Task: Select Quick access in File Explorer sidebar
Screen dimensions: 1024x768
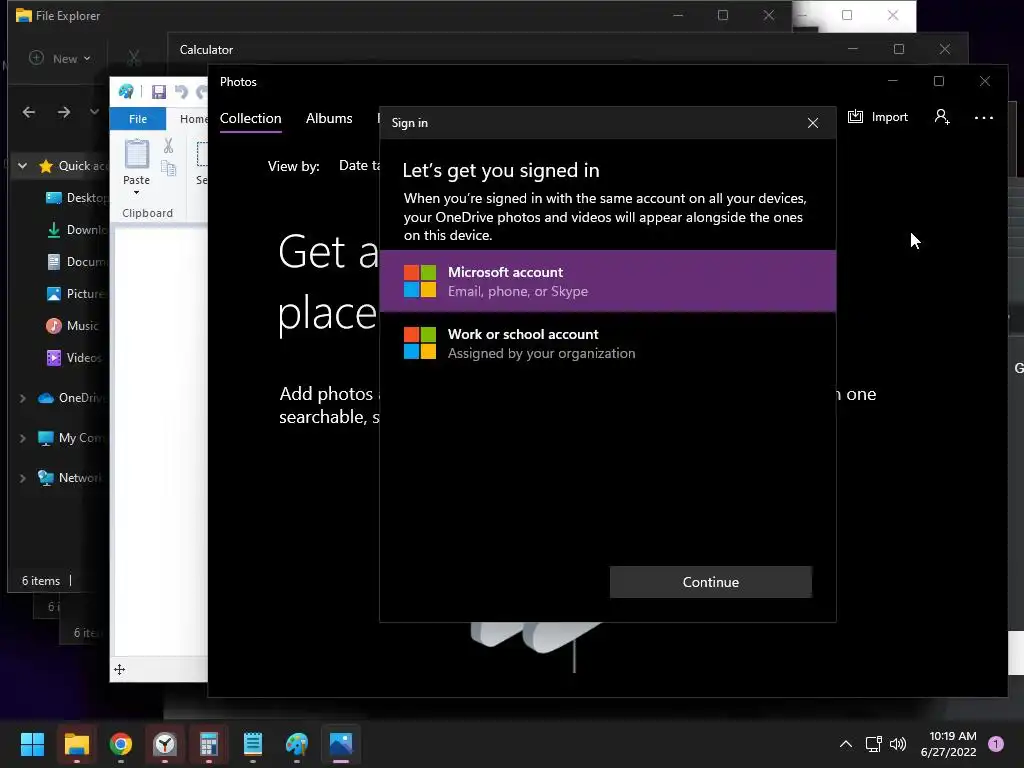Action: pos(73,166)
